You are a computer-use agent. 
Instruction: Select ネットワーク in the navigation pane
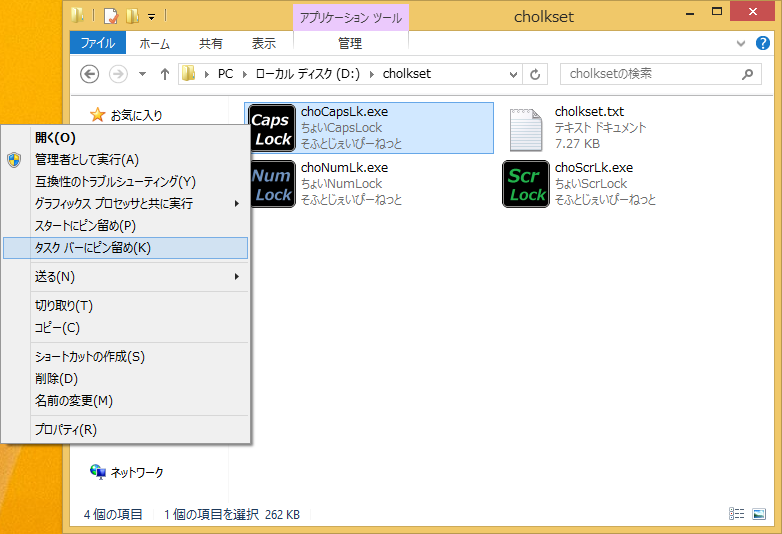[x=137, y=472]
